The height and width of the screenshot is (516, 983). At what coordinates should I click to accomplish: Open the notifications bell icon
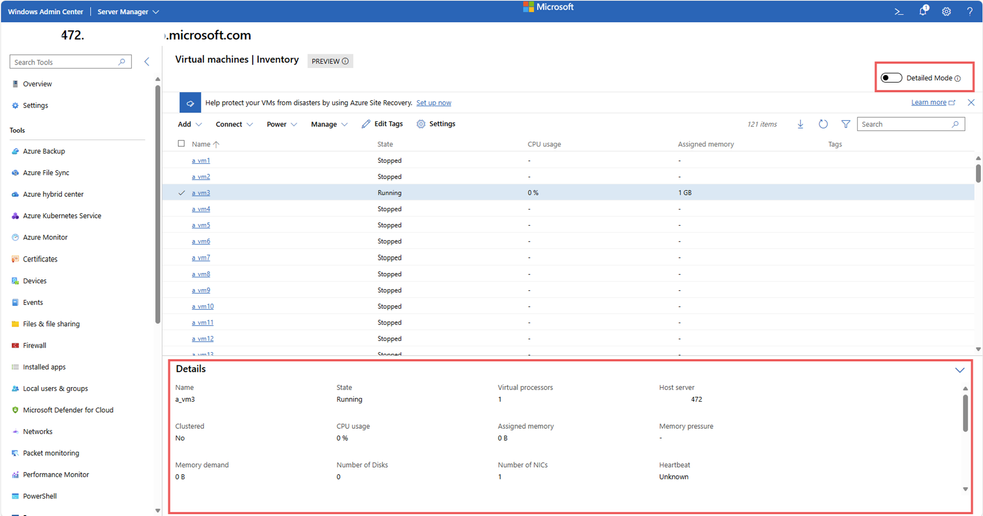[x=923, y=11]
